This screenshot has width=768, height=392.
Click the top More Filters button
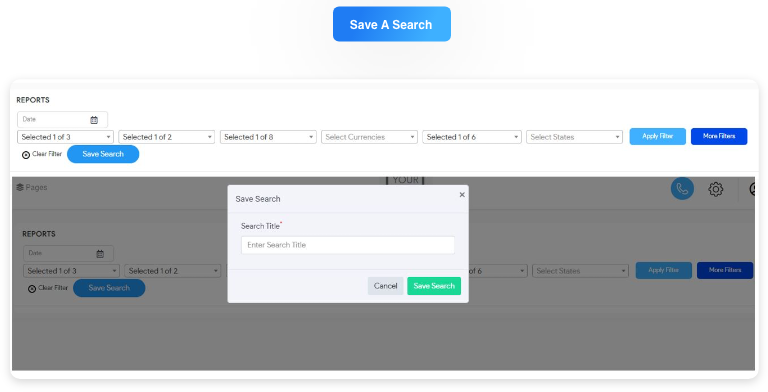point(719,136)
